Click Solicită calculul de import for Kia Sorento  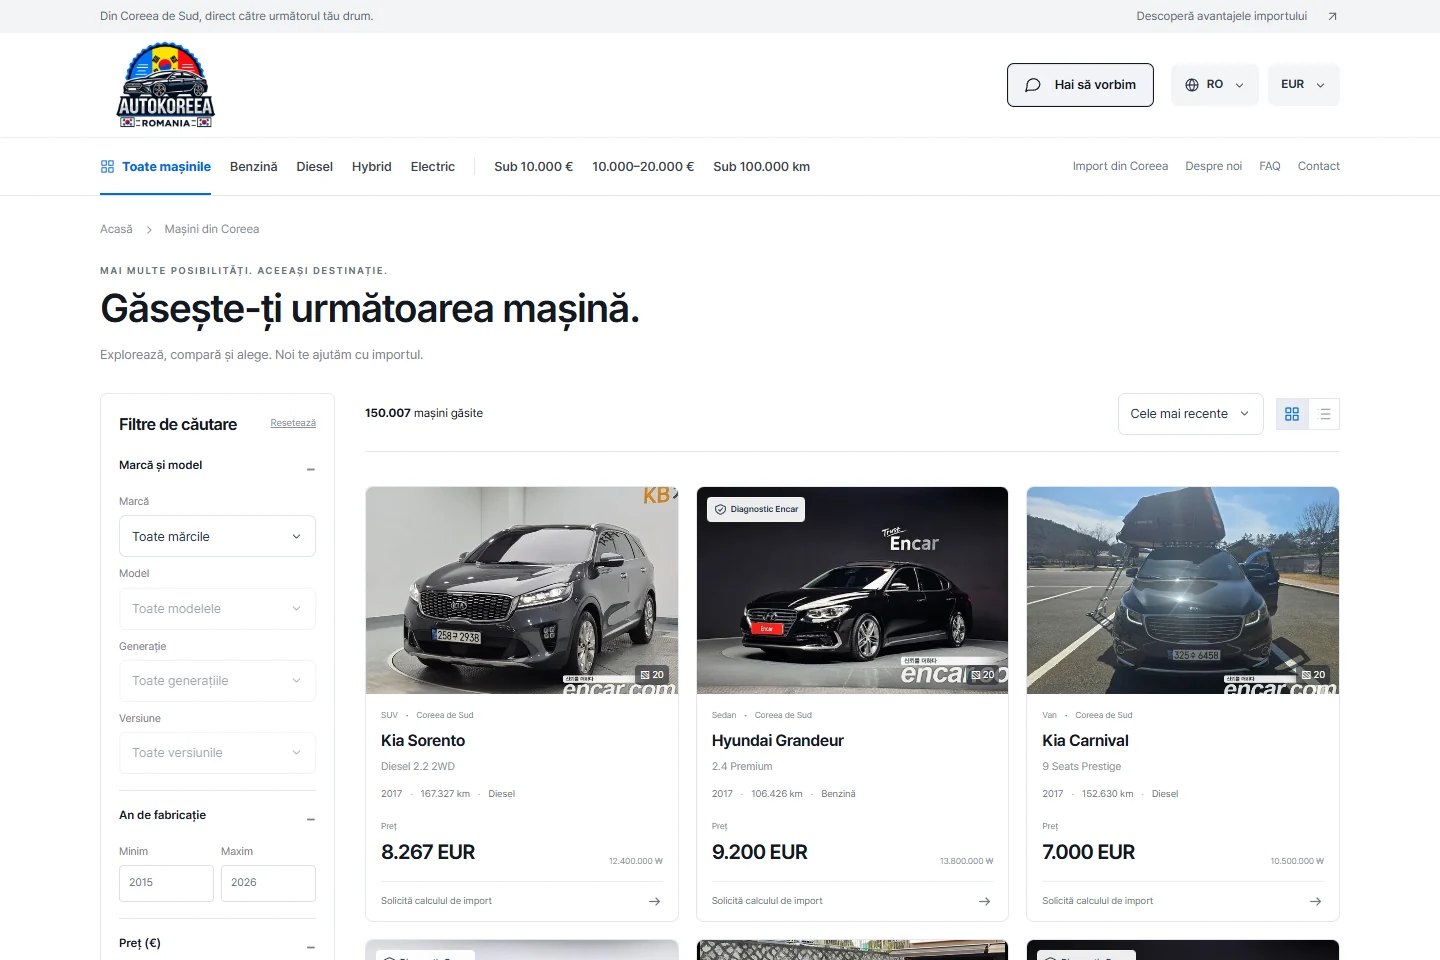coord(436,901)
